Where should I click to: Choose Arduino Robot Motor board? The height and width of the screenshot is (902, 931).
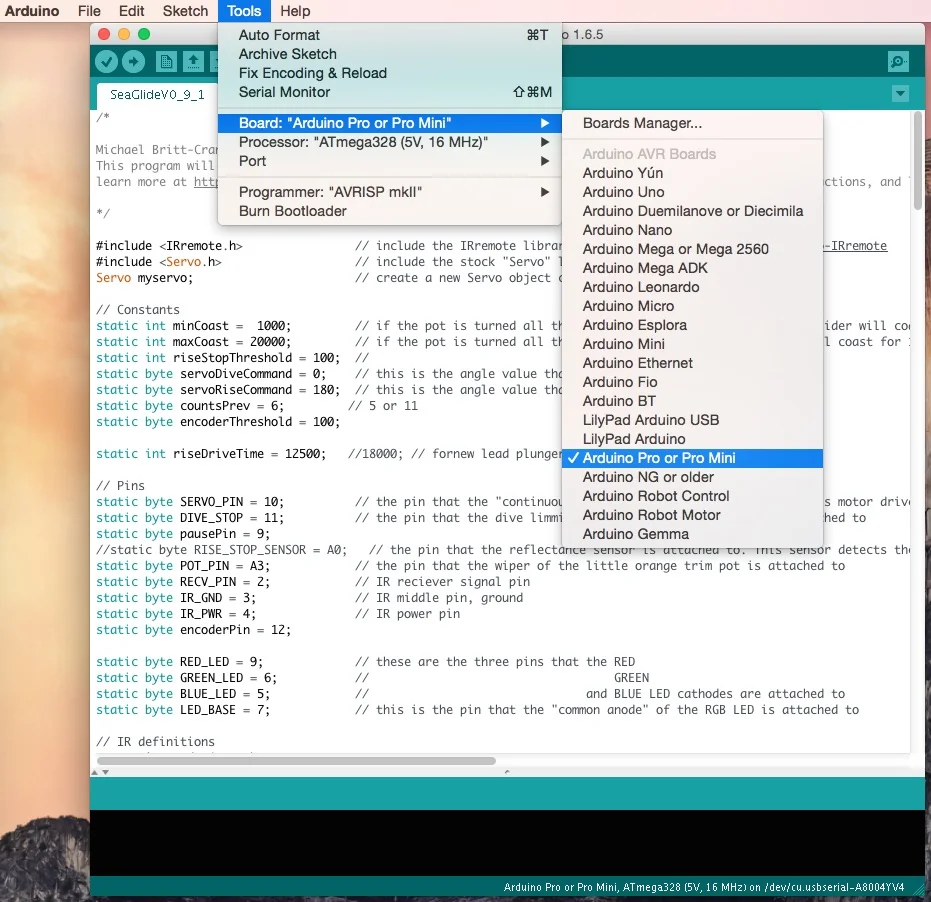pyautogui.click(x=692, y=515)
